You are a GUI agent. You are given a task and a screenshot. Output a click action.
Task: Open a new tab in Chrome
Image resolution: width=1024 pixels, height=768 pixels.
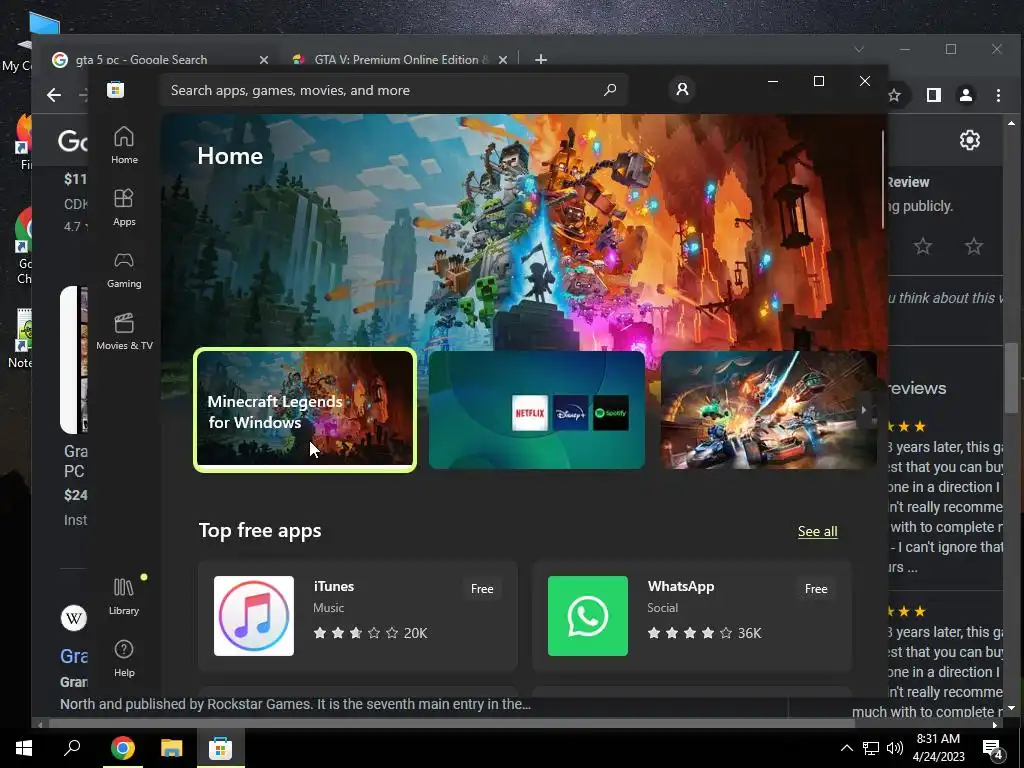[x=541, y=59]
